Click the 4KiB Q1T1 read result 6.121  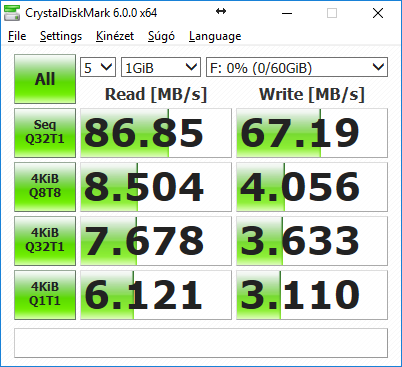(156, 295)
